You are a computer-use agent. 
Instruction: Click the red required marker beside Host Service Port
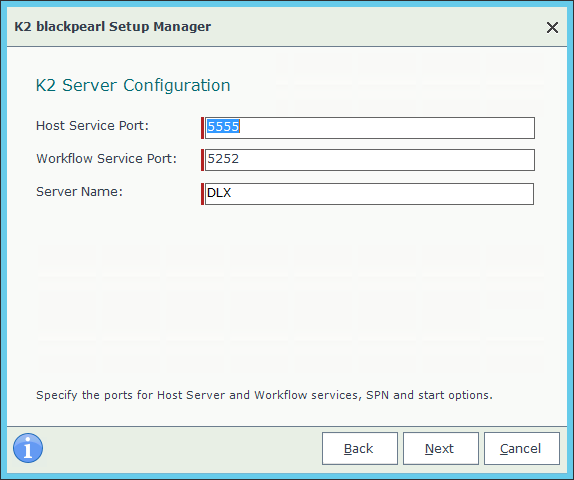202,128
